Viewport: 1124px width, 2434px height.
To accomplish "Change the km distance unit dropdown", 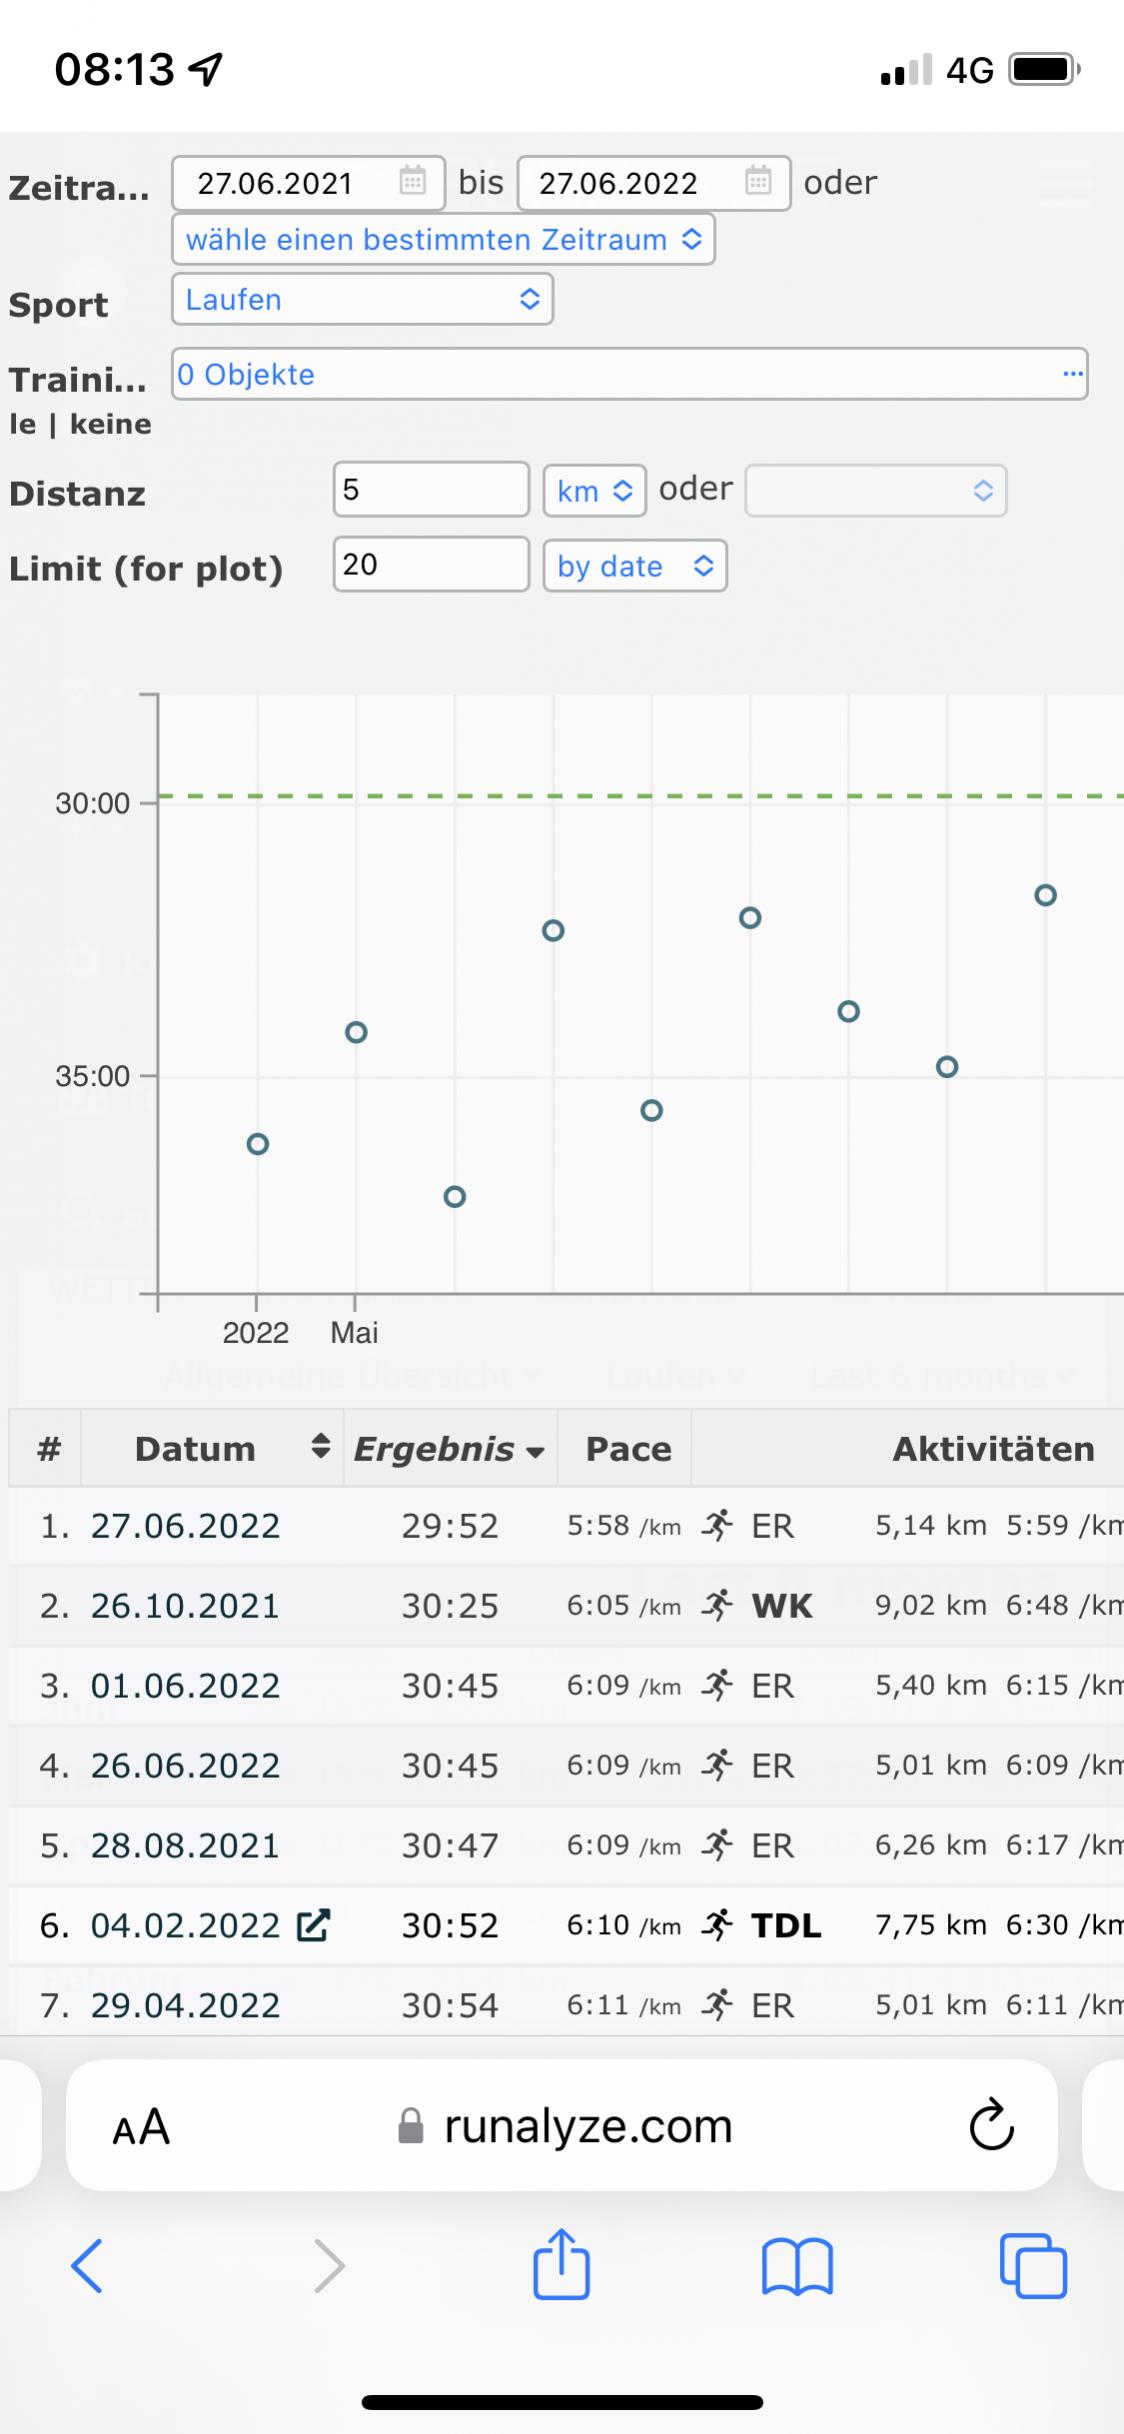I will pos(594,490).
